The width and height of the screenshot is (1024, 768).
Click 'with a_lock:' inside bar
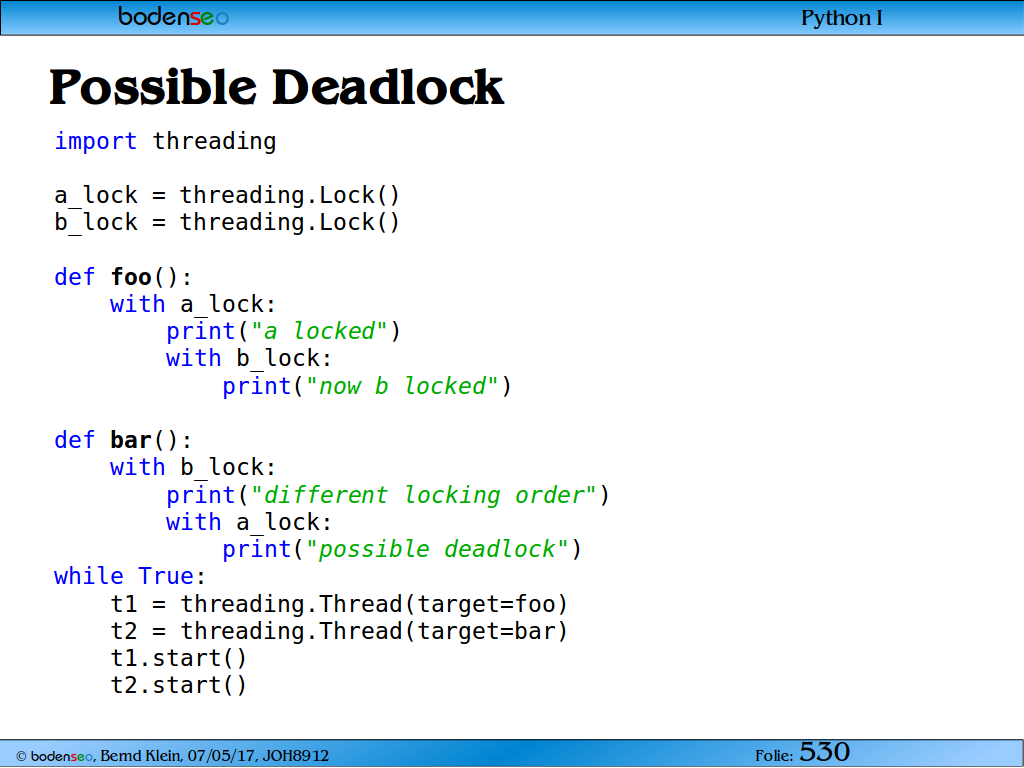(249, 522)
